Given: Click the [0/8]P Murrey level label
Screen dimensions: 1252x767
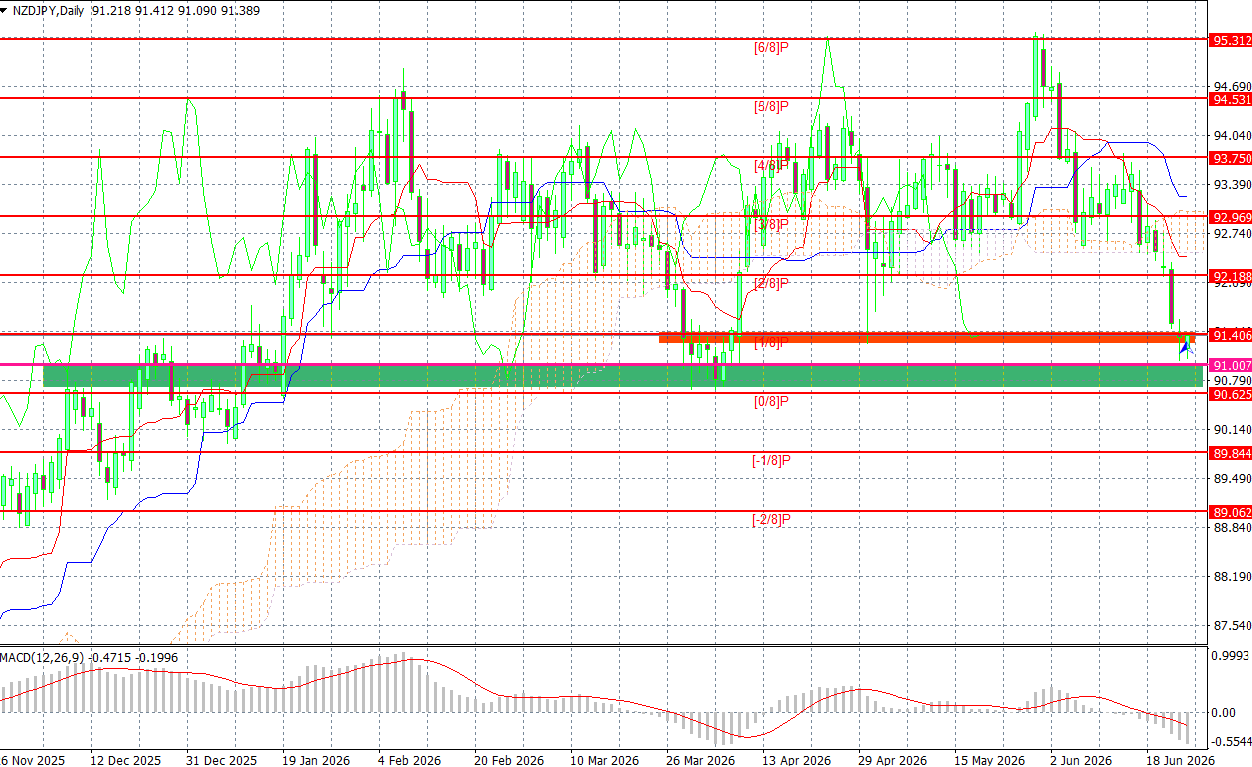Looking at the screenshot, I should [771, 401].
